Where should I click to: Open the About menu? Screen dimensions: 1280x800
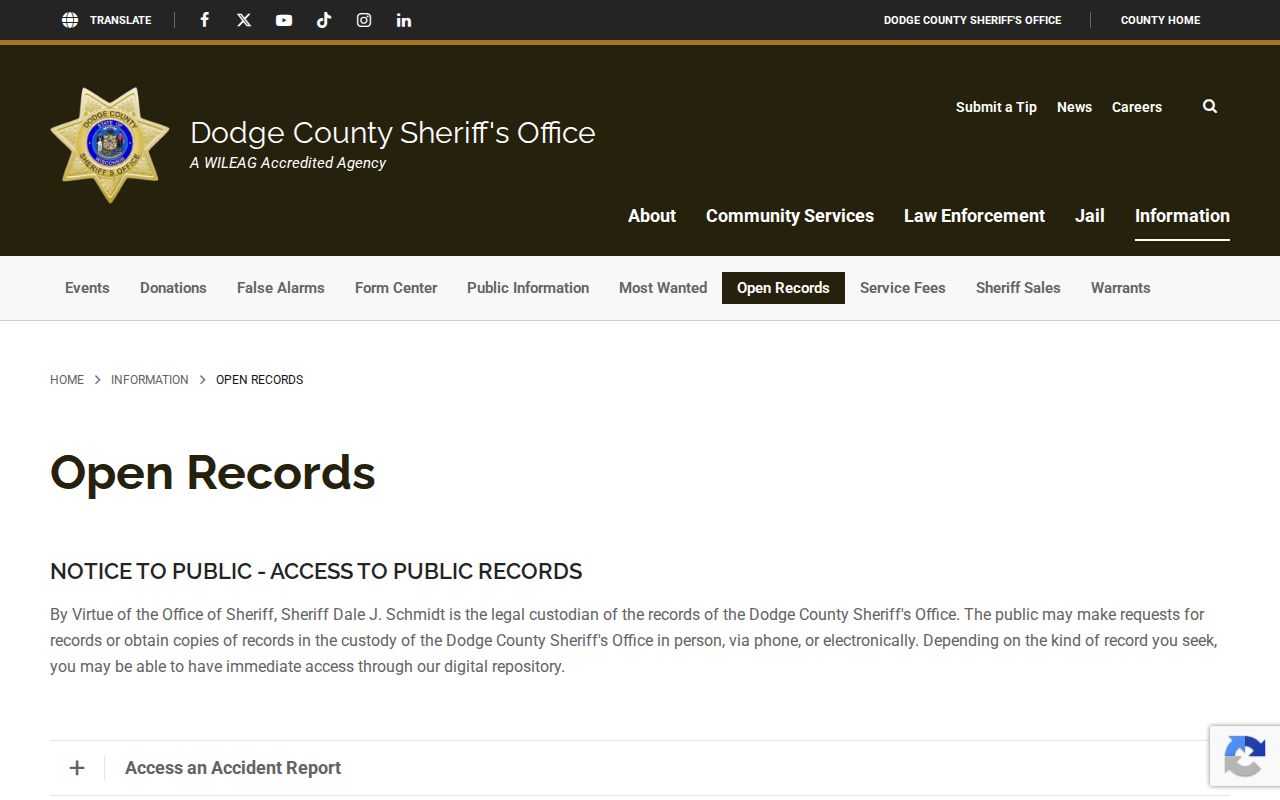click(652, 216)
